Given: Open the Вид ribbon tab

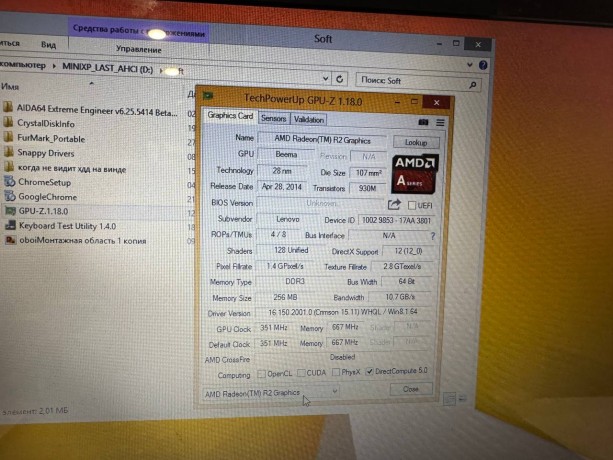Looking at the screenshot, I should tap(48, 45).
